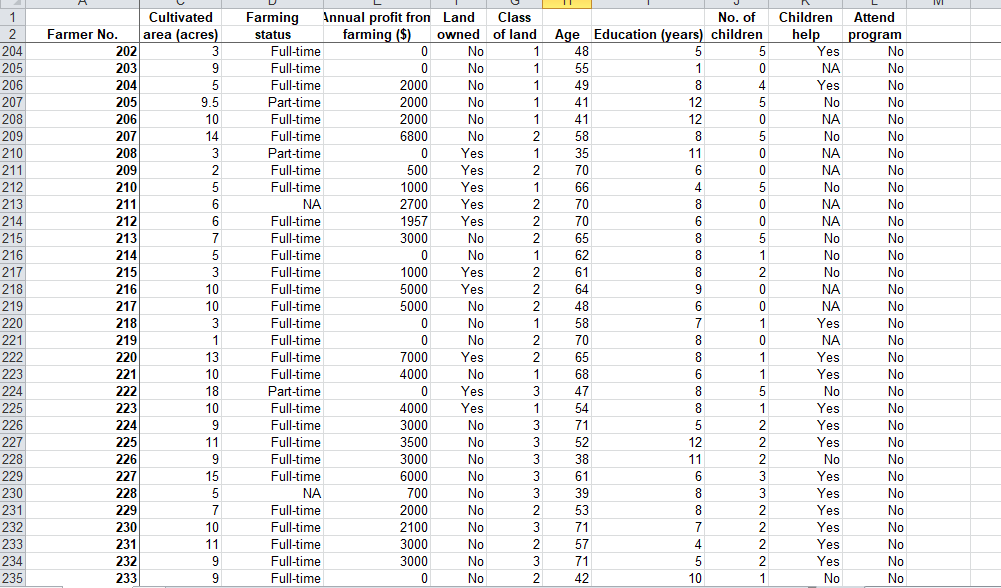Select the 'Attend program' header cell
The image size is (1001, 588).
pyautogui.click(x=875, y=26)
